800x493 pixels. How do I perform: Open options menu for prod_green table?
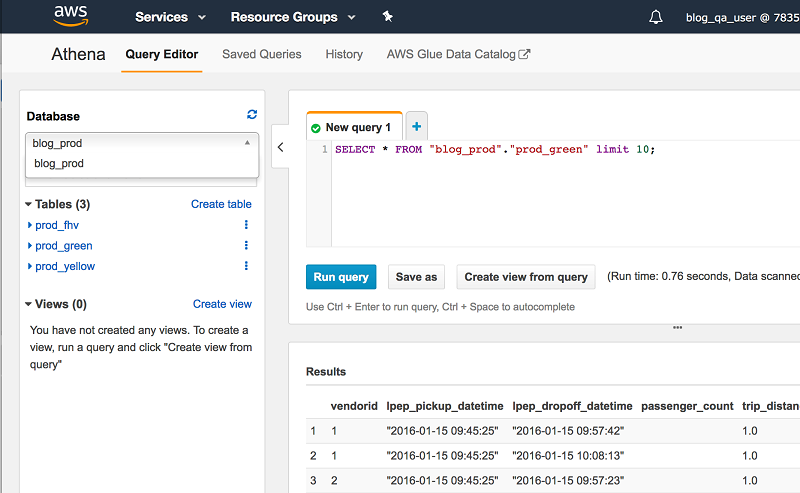tap(246, 246)
